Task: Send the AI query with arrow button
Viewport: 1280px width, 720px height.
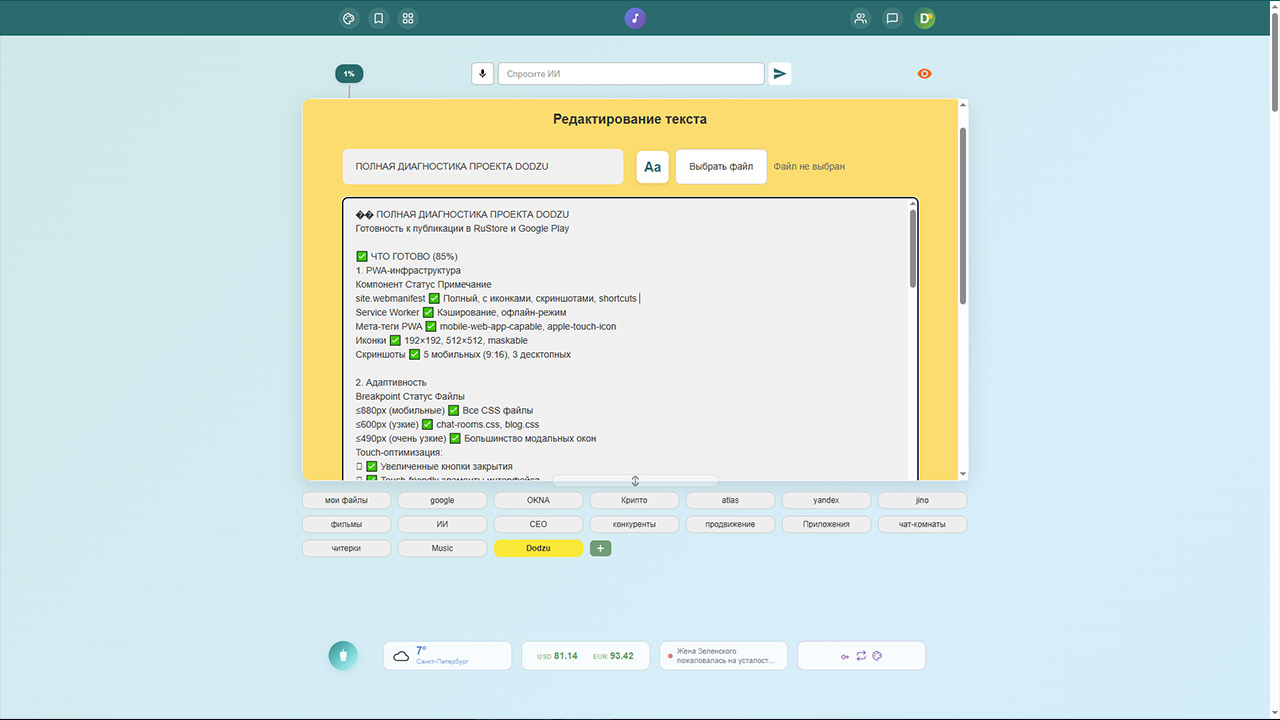Action: click(780, 73)
